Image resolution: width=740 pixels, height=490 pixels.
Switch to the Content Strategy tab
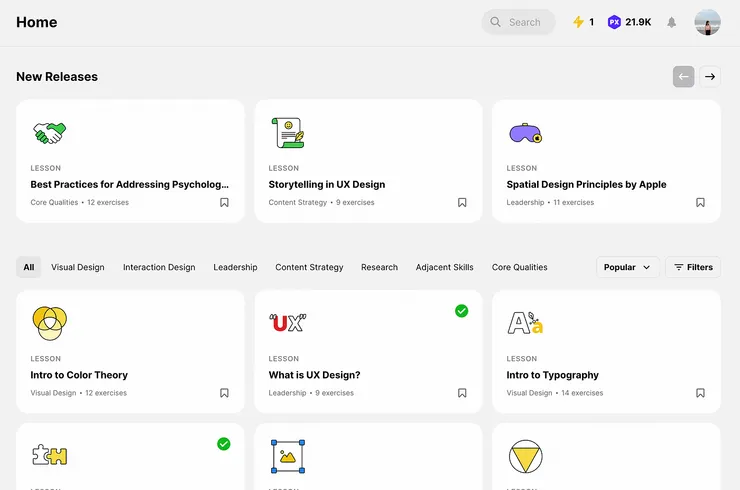click(309, 267)
